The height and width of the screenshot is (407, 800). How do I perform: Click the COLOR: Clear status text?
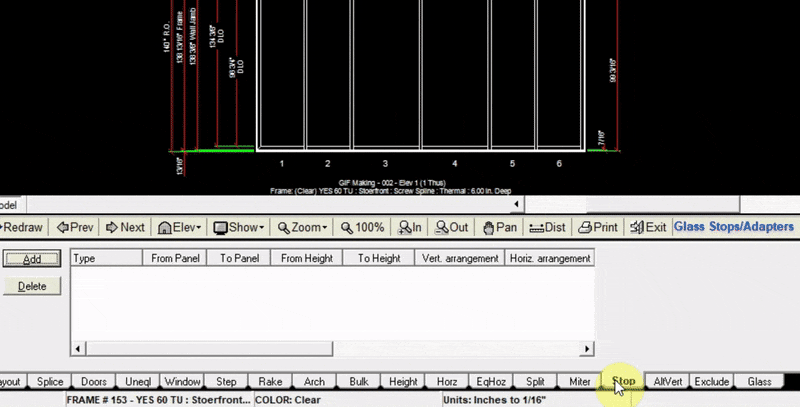point(288,400)
